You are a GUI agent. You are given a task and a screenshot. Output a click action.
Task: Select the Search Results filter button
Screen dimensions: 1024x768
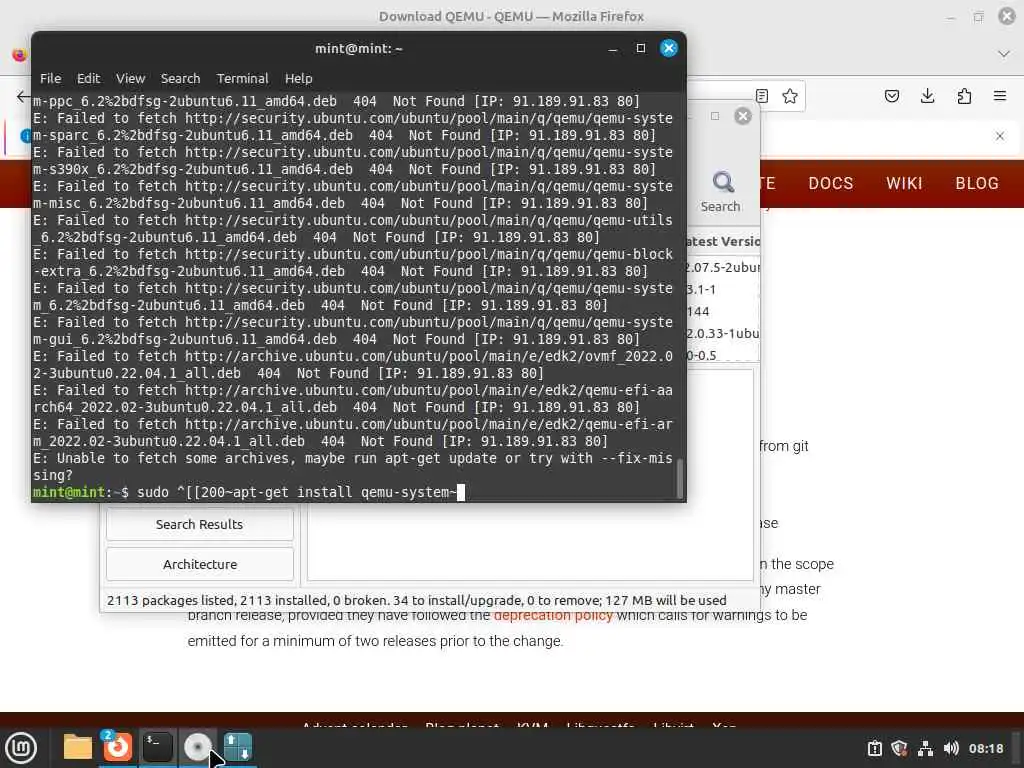pos(200,524)
